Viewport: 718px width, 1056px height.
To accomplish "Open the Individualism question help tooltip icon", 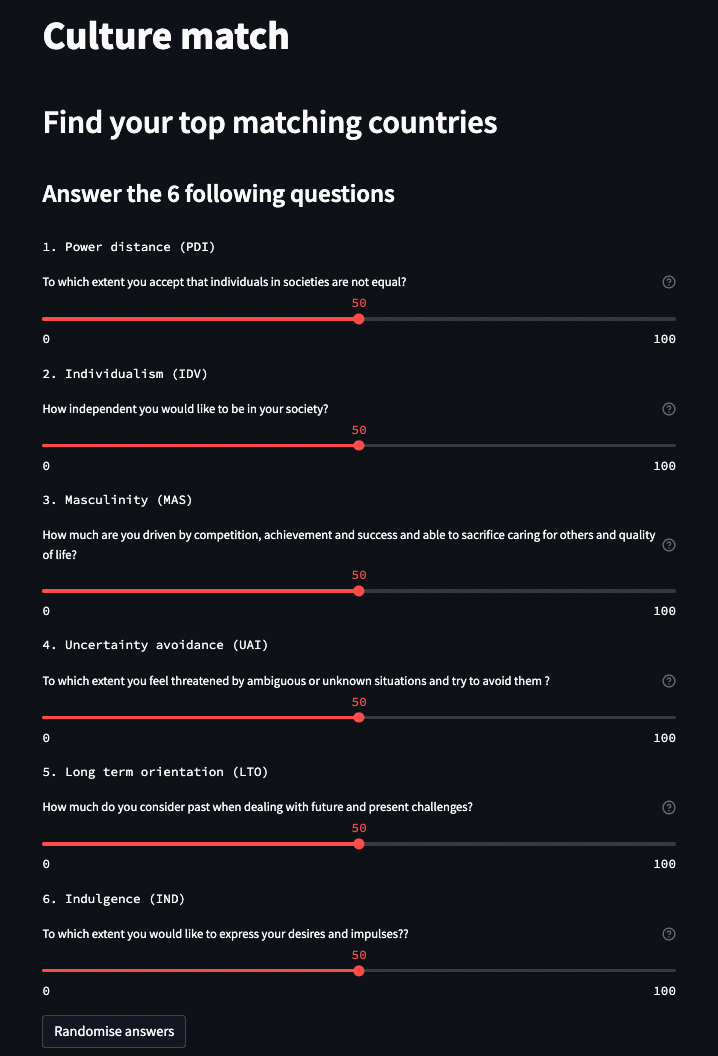I will (x=669, y=409).
